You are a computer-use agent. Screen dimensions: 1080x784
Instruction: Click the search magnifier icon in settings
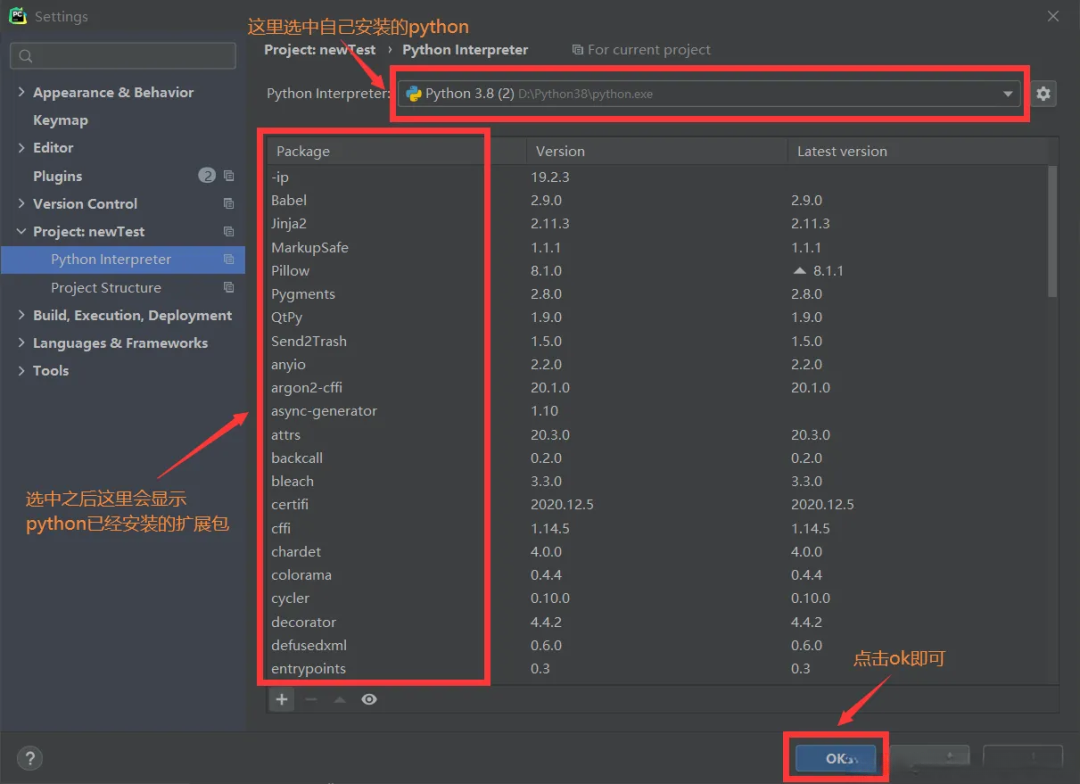(25, 56)
